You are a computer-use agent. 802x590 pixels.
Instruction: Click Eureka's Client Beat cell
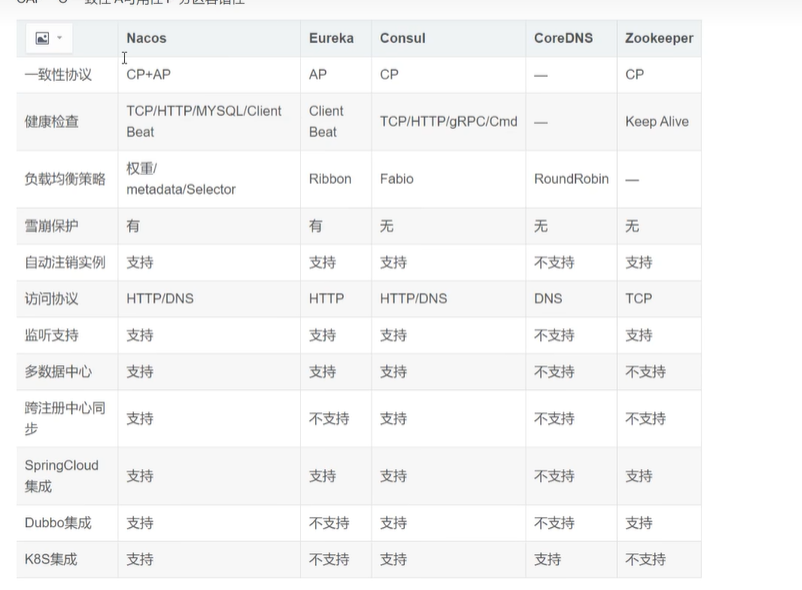(326, 122)
